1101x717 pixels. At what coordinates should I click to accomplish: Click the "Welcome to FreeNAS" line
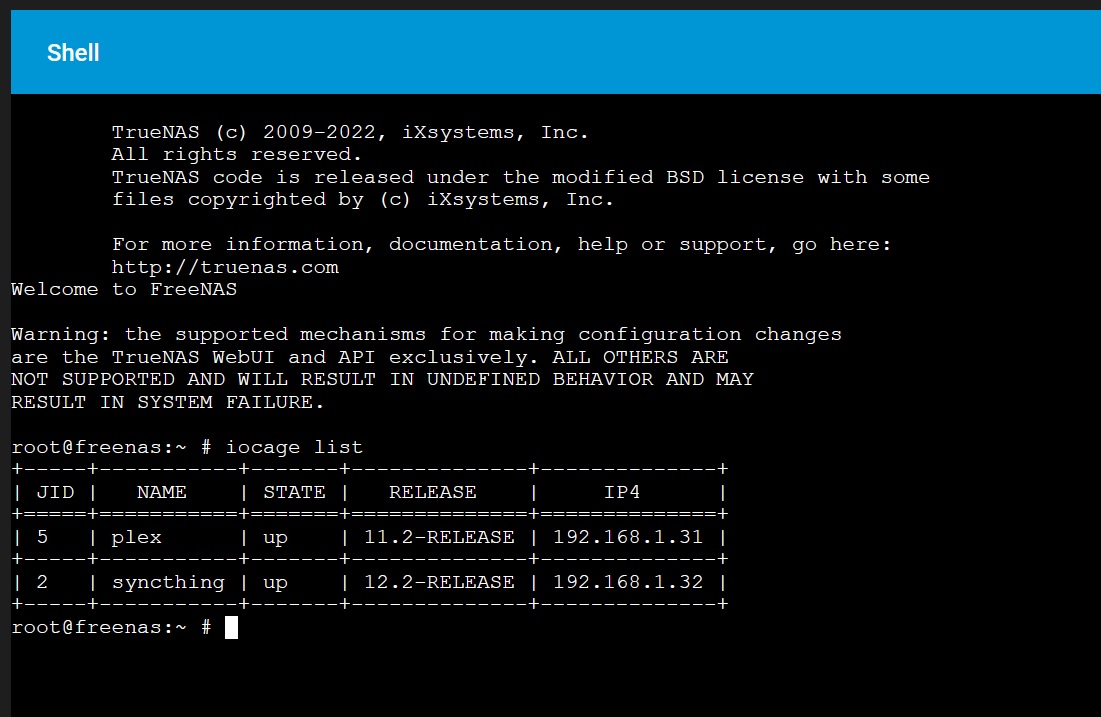tap(124, 290)
